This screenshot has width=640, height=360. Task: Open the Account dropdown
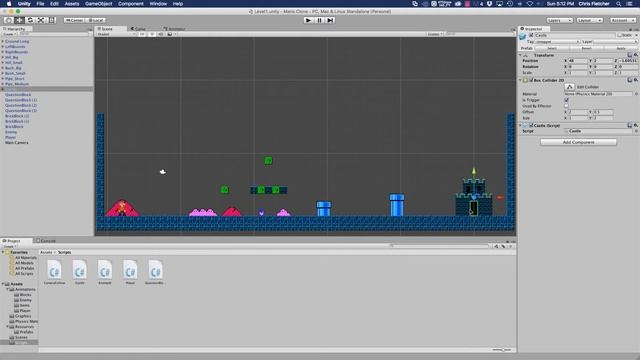coord(623,20)
